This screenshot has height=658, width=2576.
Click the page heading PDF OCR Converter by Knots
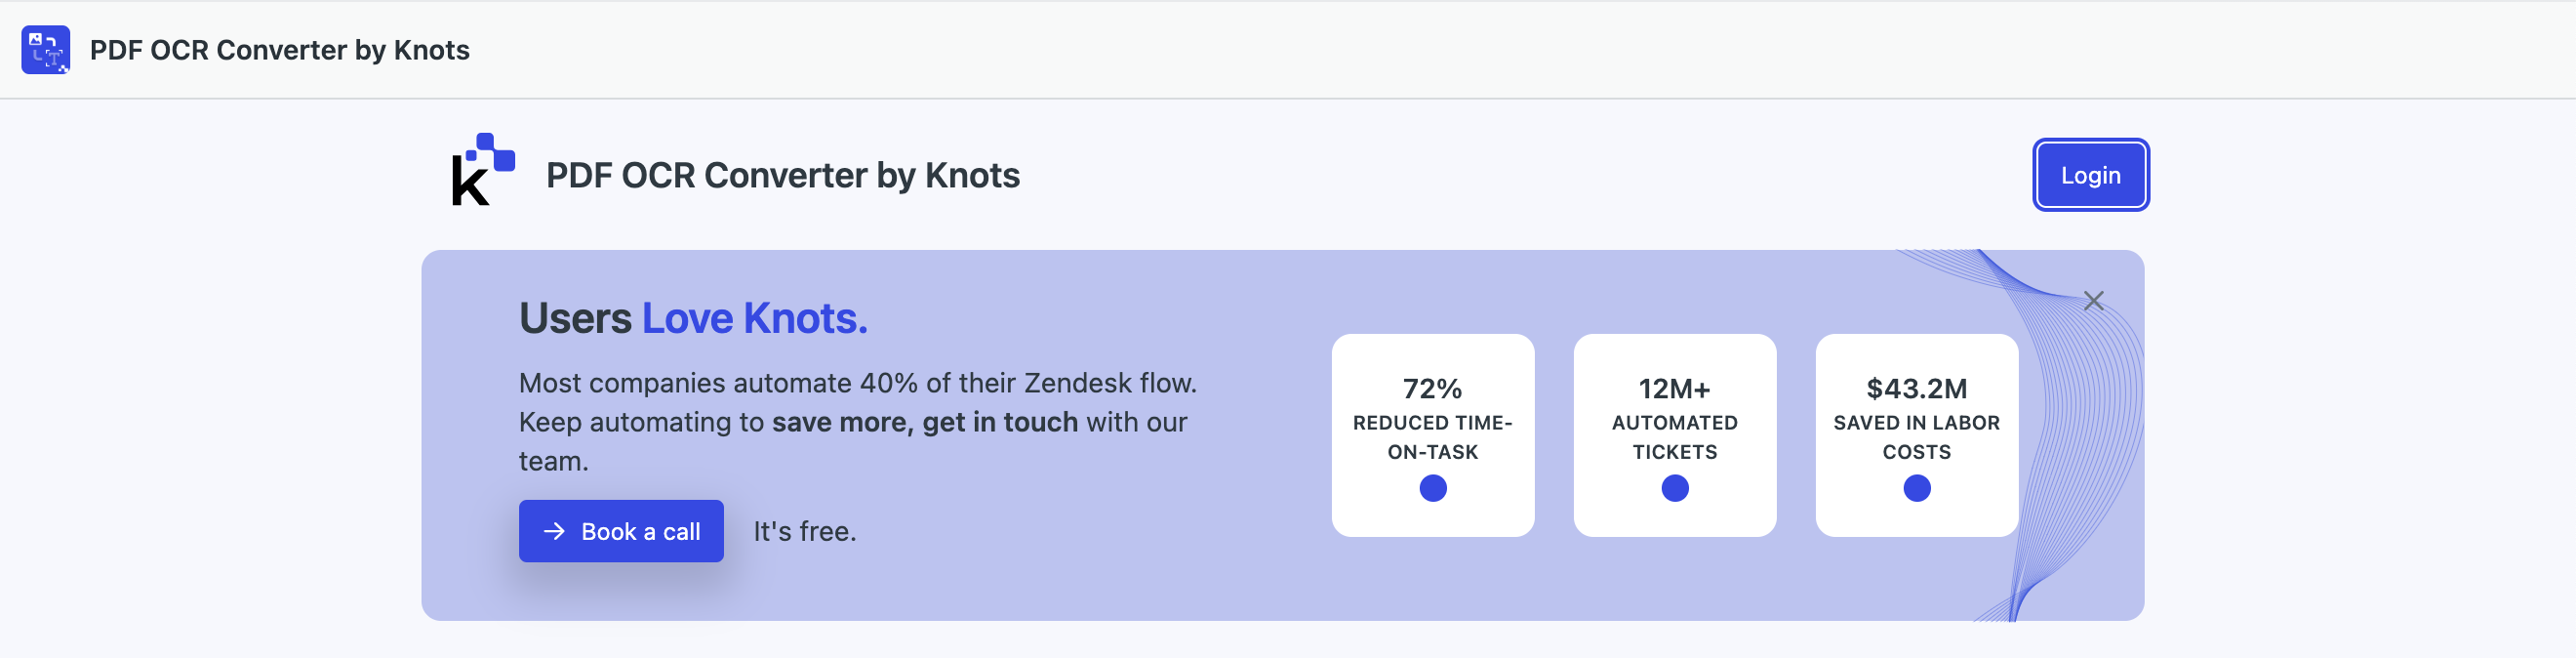[x=782, y=176]
